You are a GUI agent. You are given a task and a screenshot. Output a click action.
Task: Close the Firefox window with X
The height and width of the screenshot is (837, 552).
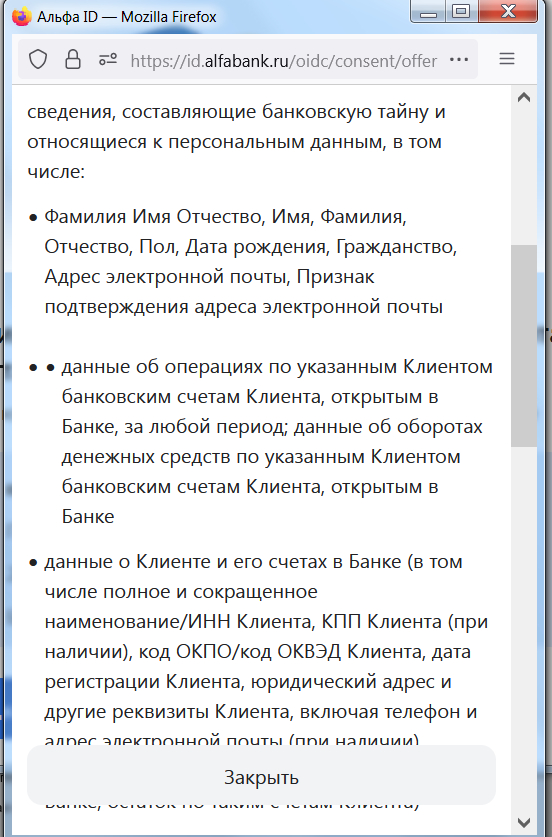click(x=508, y=12)
